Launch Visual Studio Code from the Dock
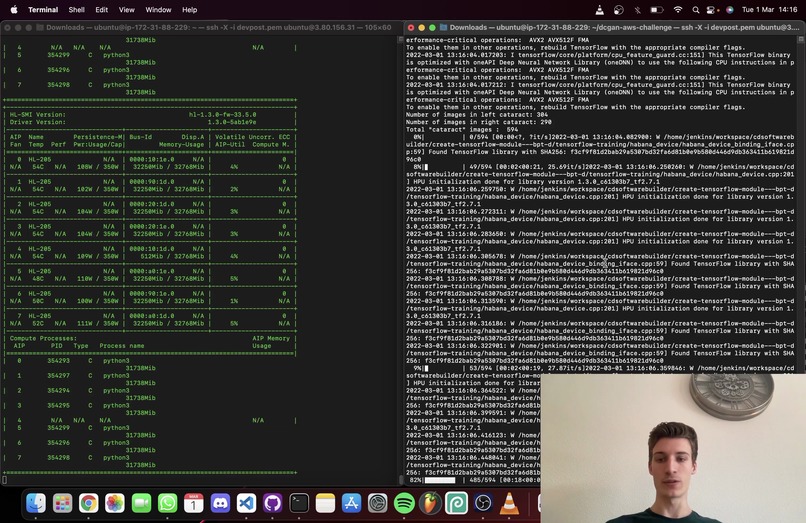The width and height of the screenshot is (806, 523). 246,503
